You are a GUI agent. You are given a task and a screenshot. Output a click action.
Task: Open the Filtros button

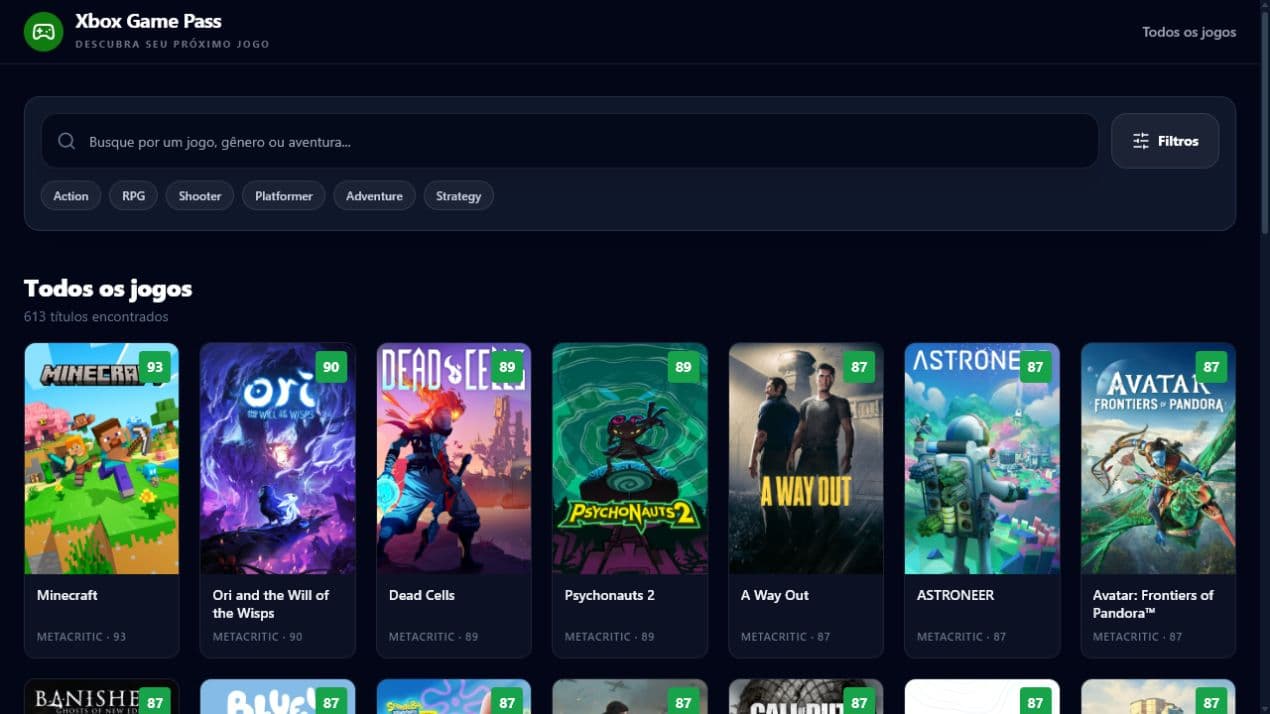1165,141
